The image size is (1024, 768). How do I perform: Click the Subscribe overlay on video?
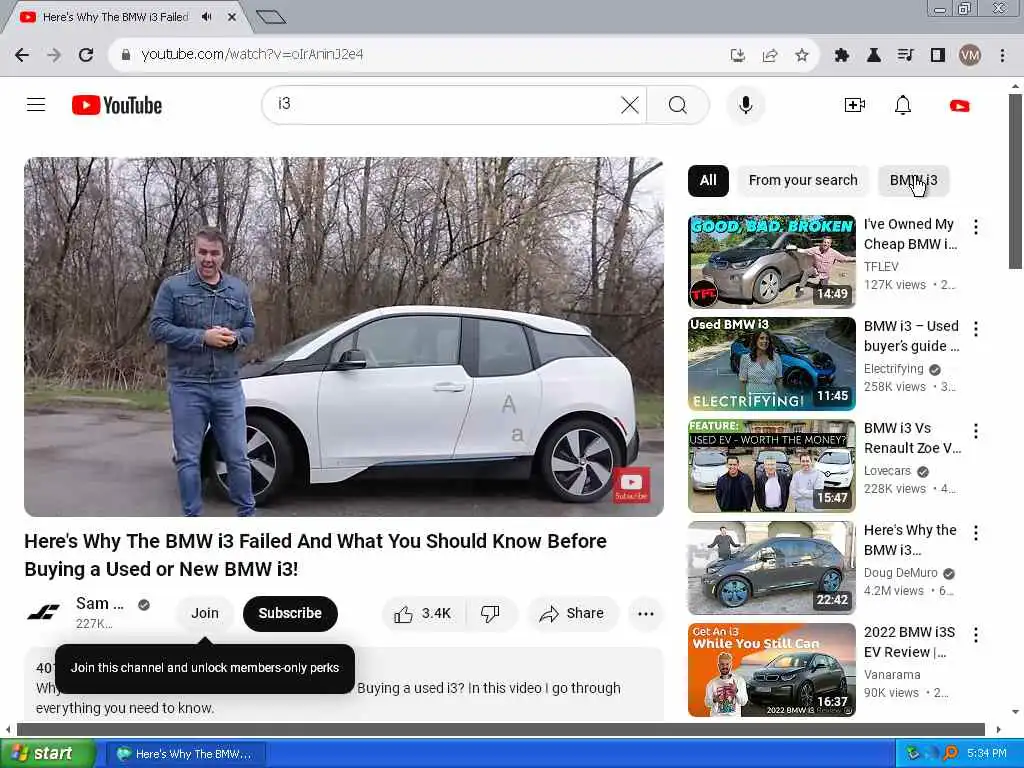[631, 485]
